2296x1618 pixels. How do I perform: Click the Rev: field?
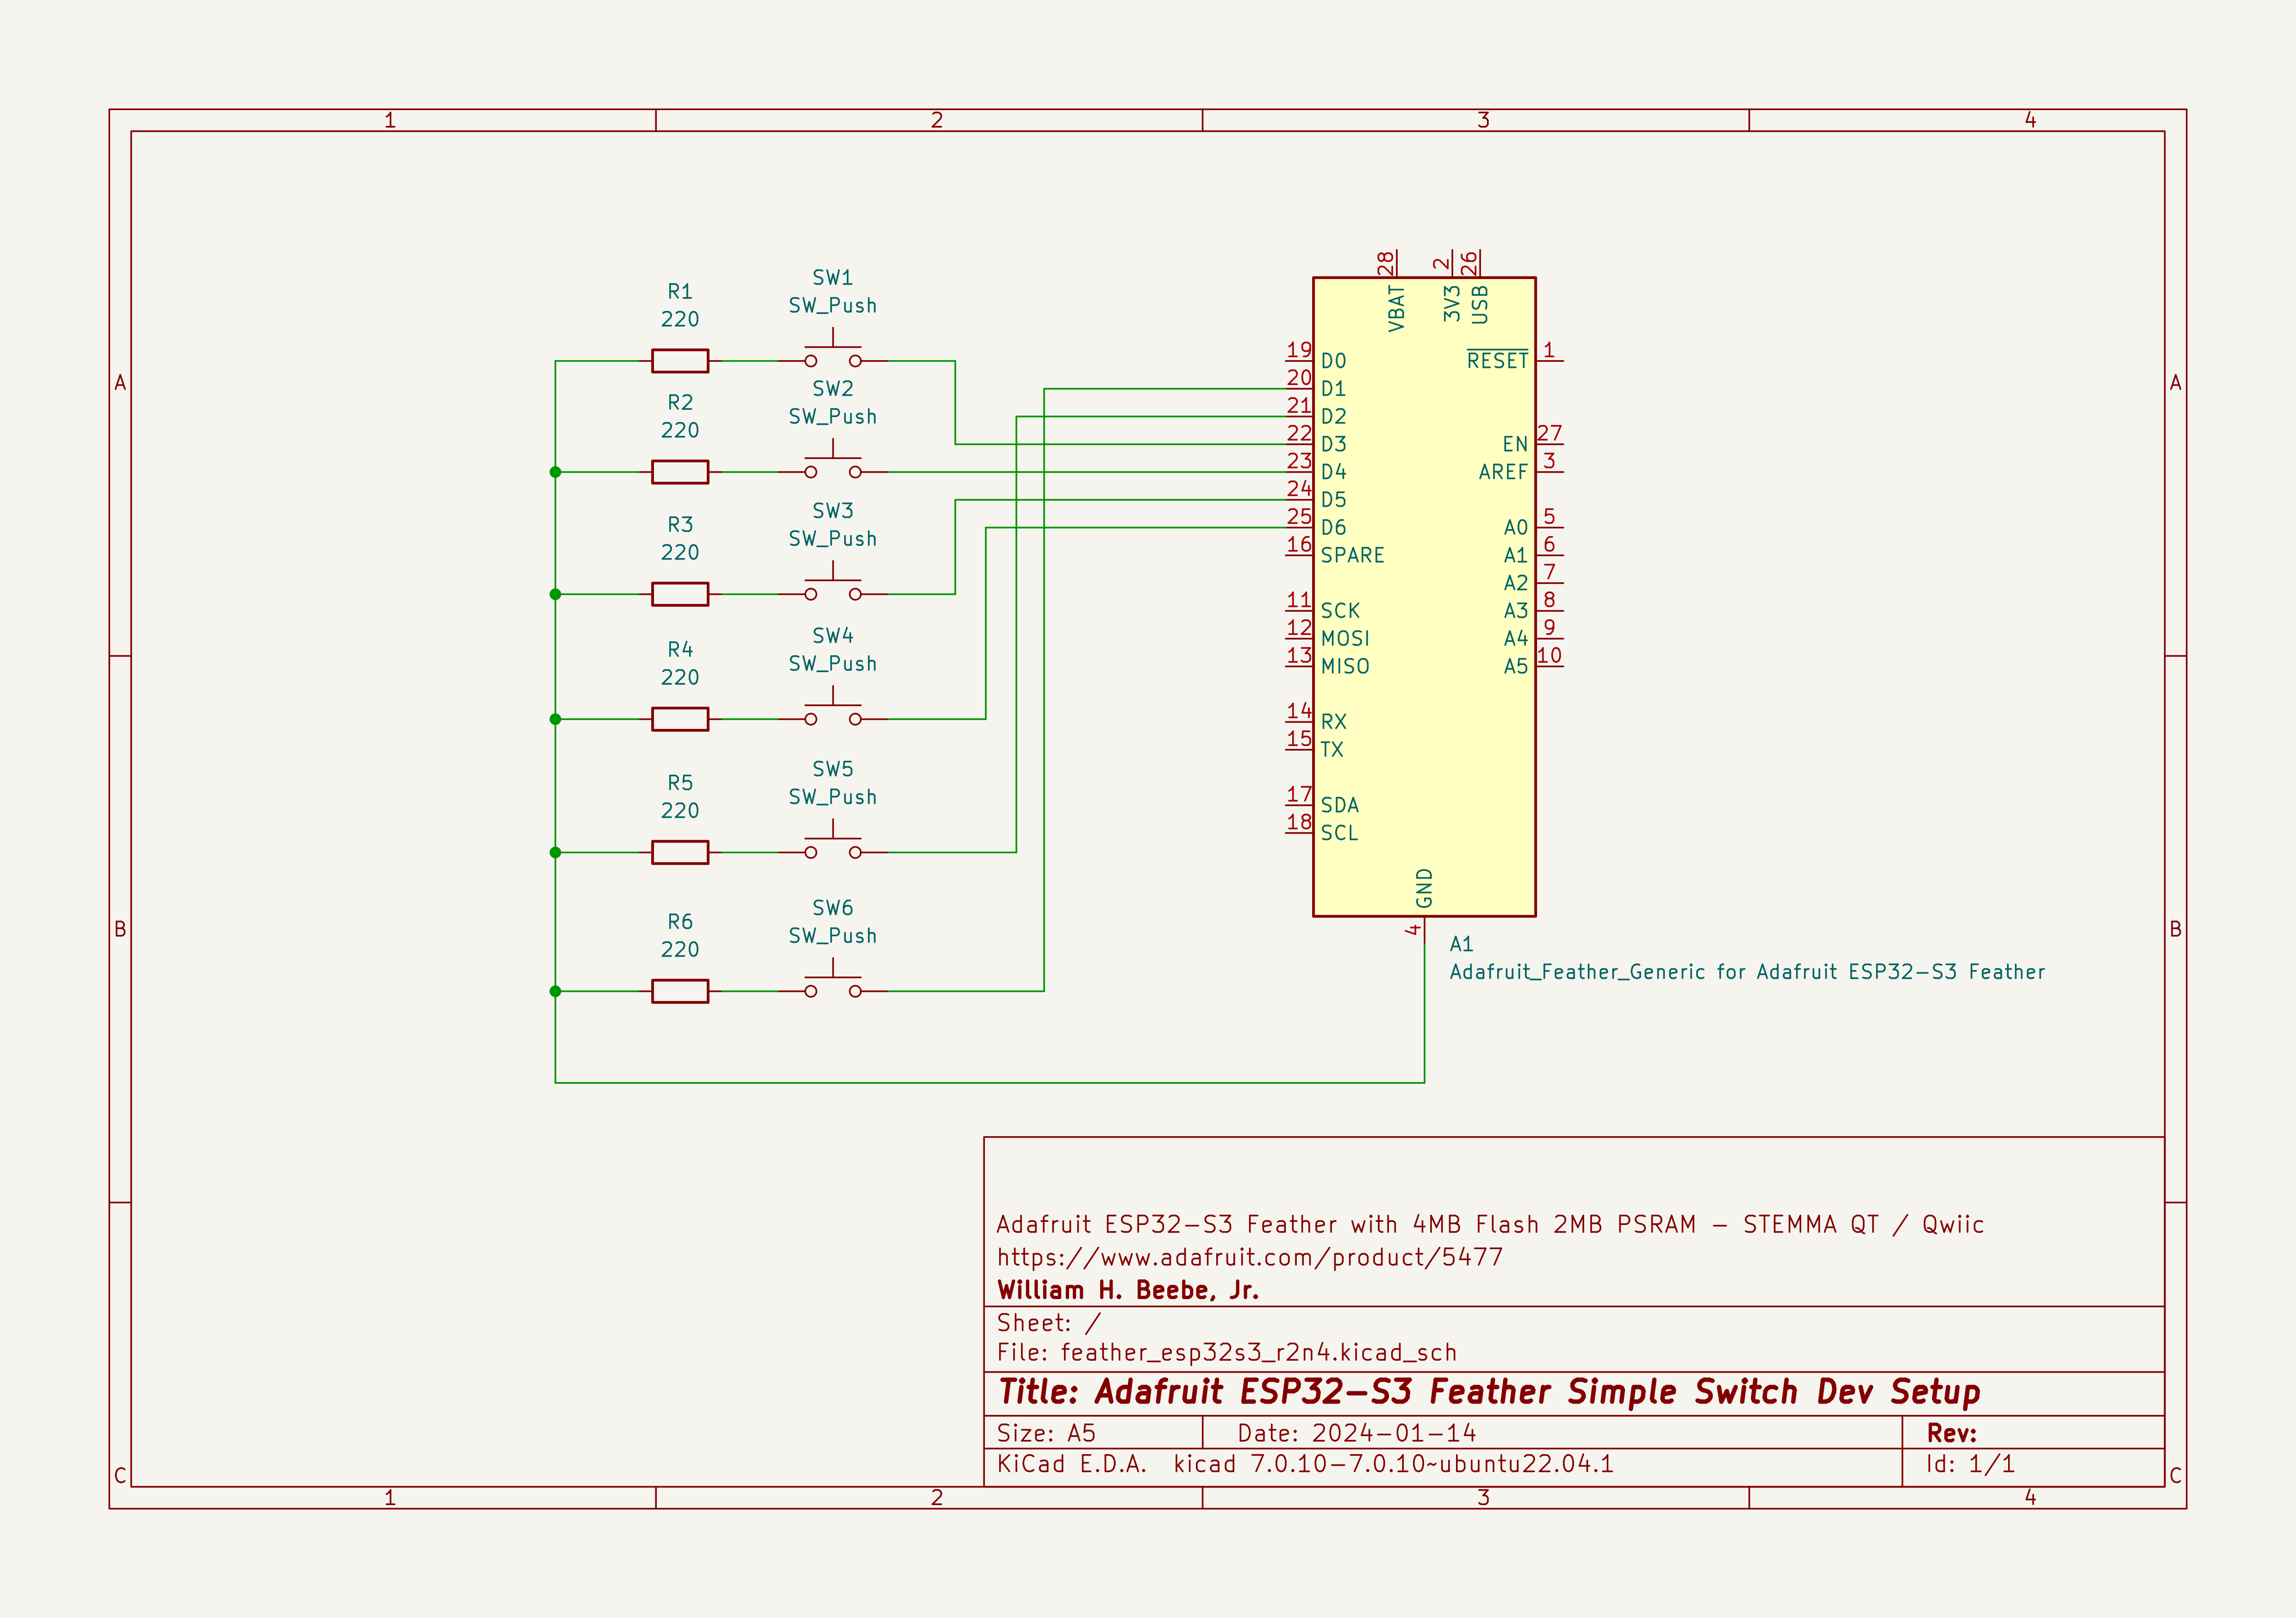1952,1433
